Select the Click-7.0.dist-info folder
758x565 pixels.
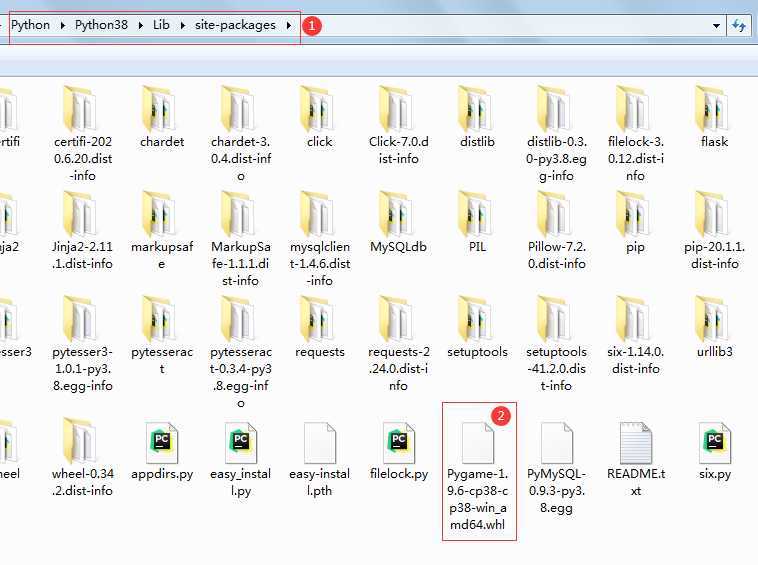[398, 126]
